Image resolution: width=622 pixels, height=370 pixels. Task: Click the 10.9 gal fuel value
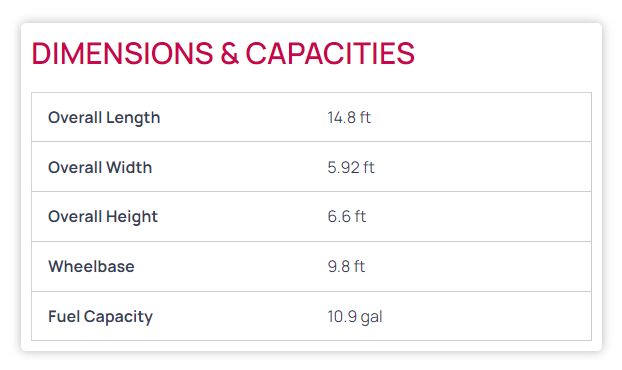pos(355,317)
